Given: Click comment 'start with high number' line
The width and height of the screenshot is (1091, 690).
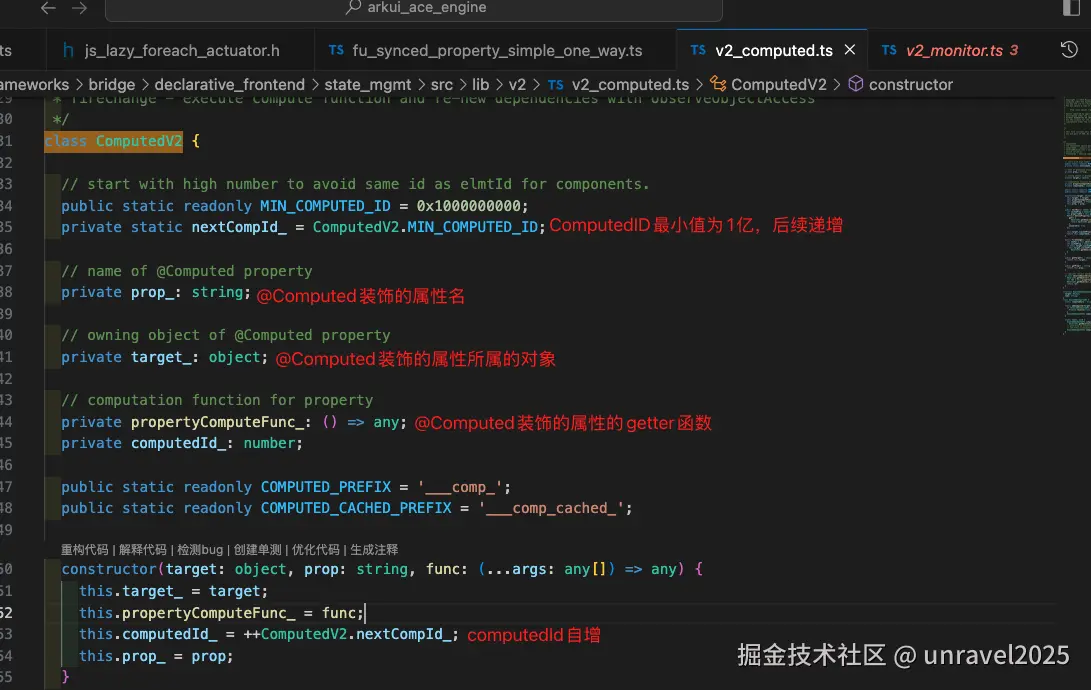Looking at the screenshot, I should tap(355, 184).
